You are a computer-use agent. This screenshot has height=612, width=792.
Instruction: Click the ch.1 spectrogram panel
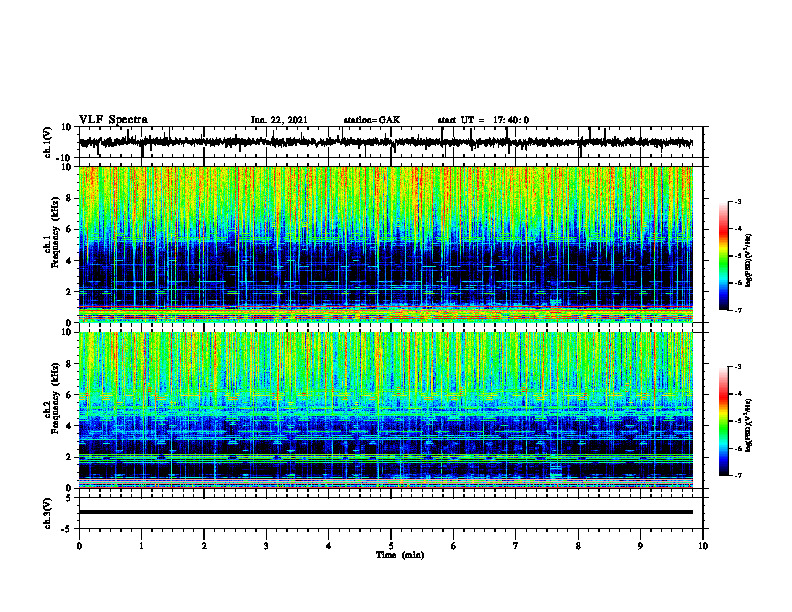coord(386,244)
